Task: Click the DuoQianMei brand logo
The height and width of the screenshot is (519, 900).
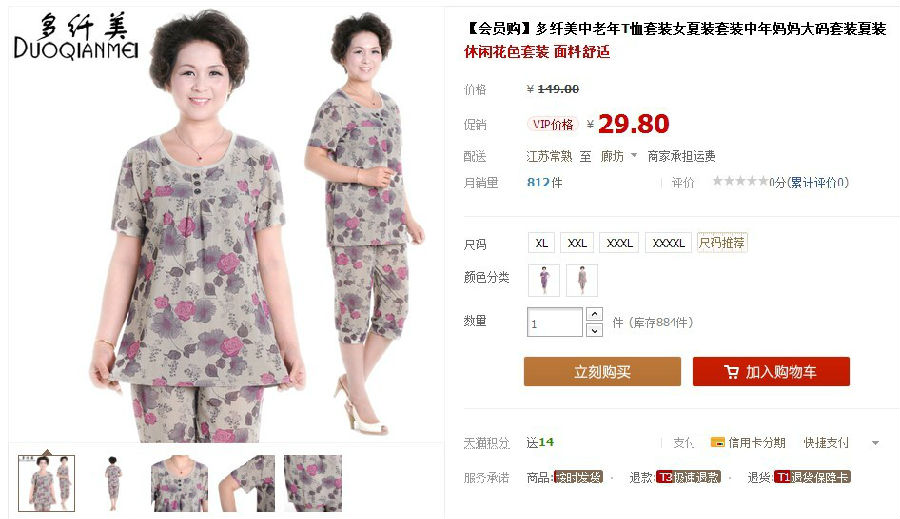Action: click(76, 37)
